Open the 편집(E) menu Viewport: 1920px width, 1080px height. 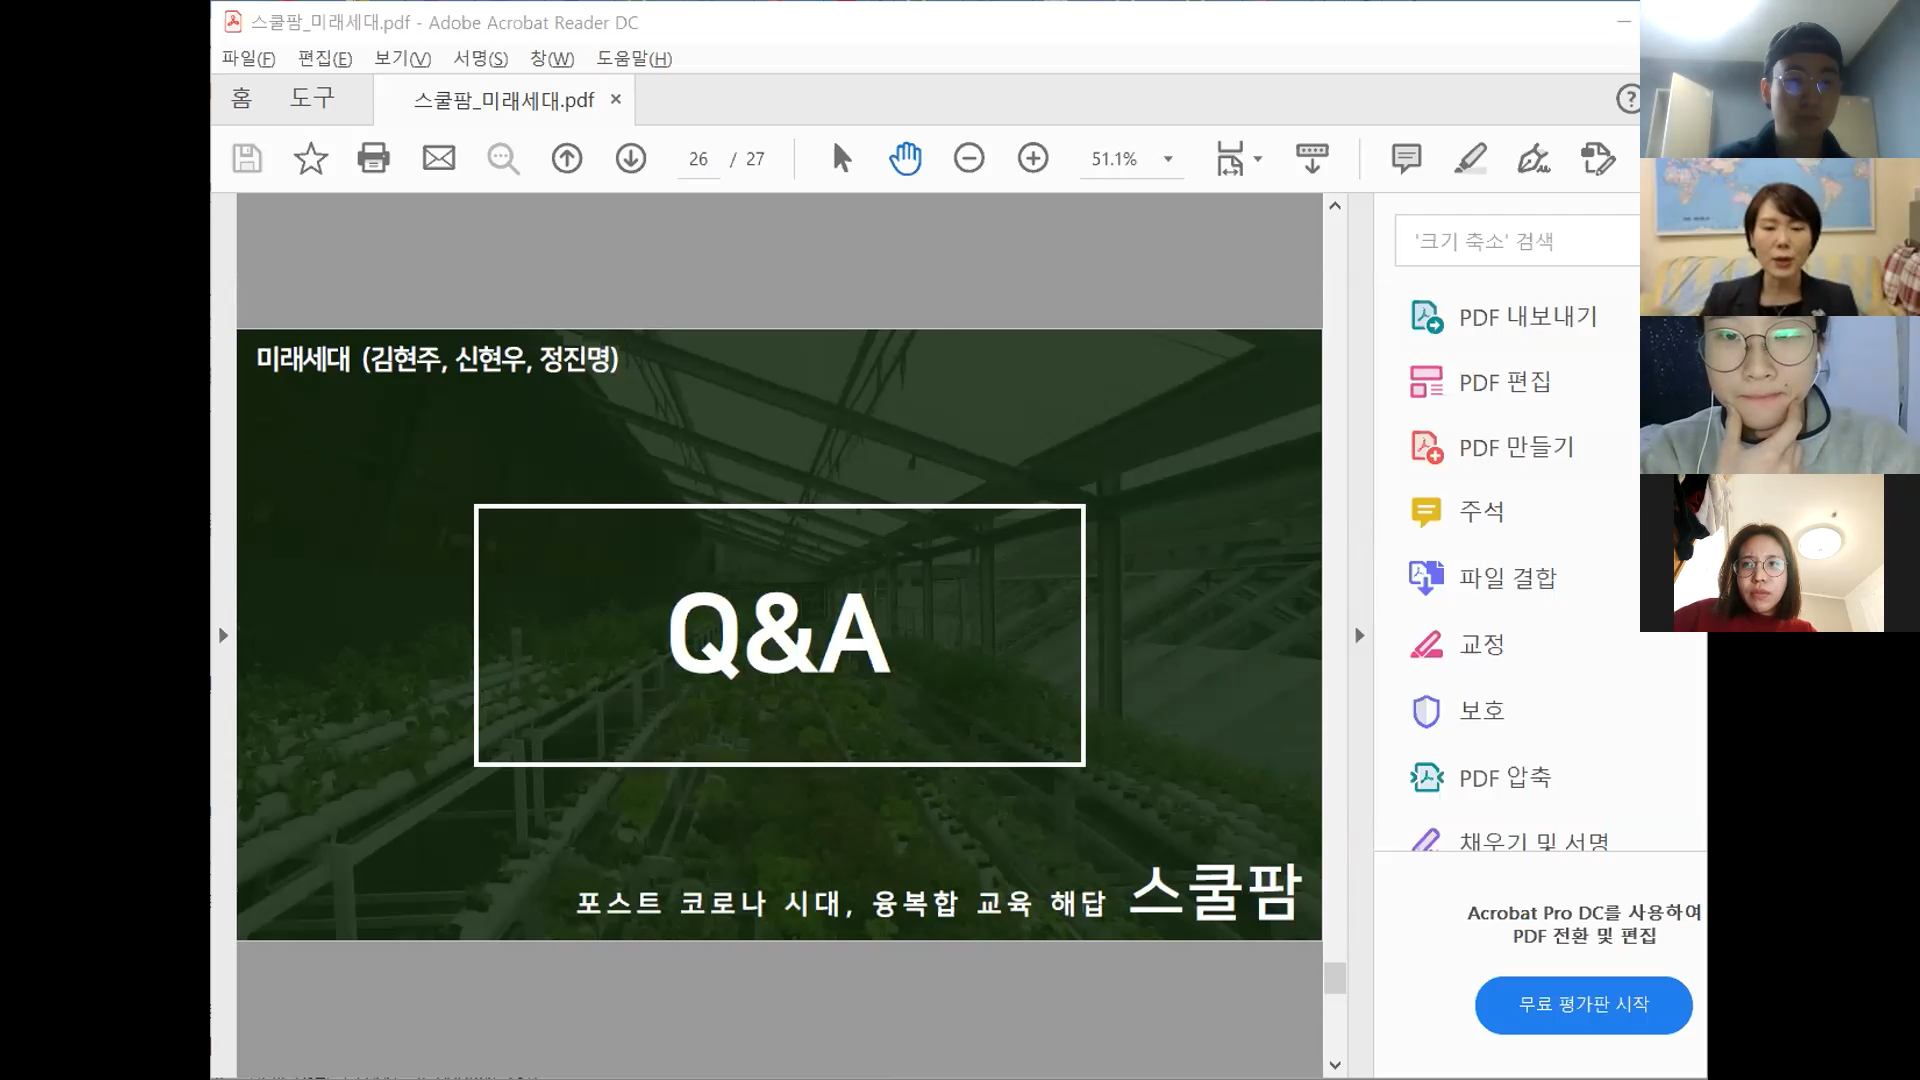tap(325, 59)
